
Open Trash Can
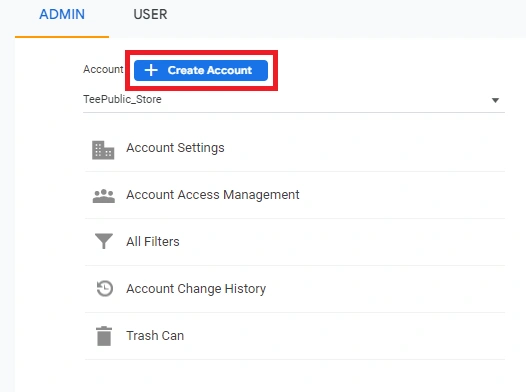pos(295,336)
